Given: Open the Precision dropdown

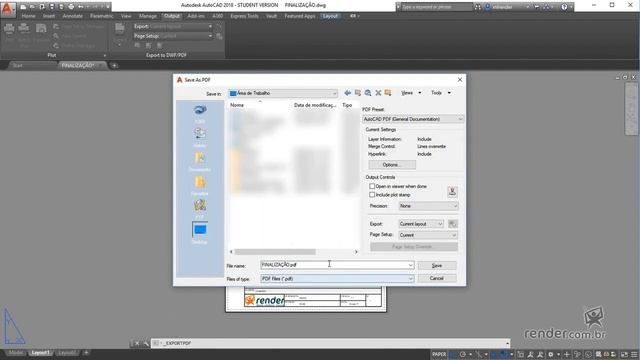Looking at the screenshot, I should tap(428, 206).
